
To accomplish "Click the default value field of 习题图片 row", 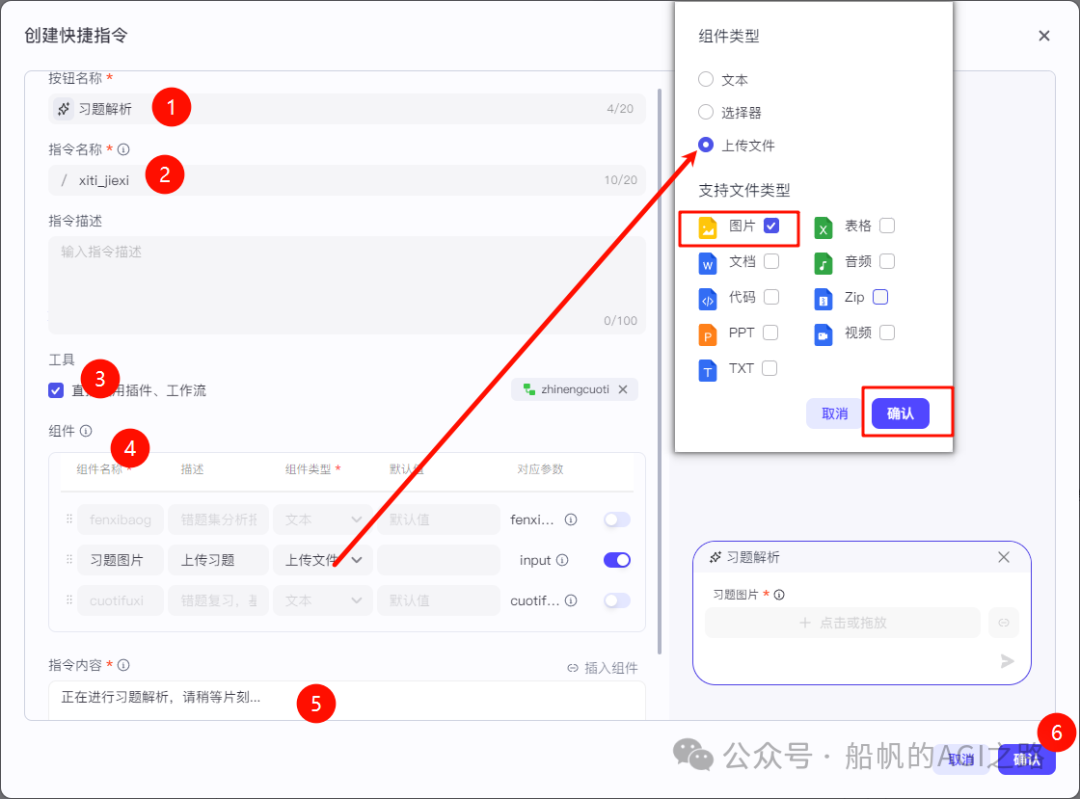I will tap(439, 560).
